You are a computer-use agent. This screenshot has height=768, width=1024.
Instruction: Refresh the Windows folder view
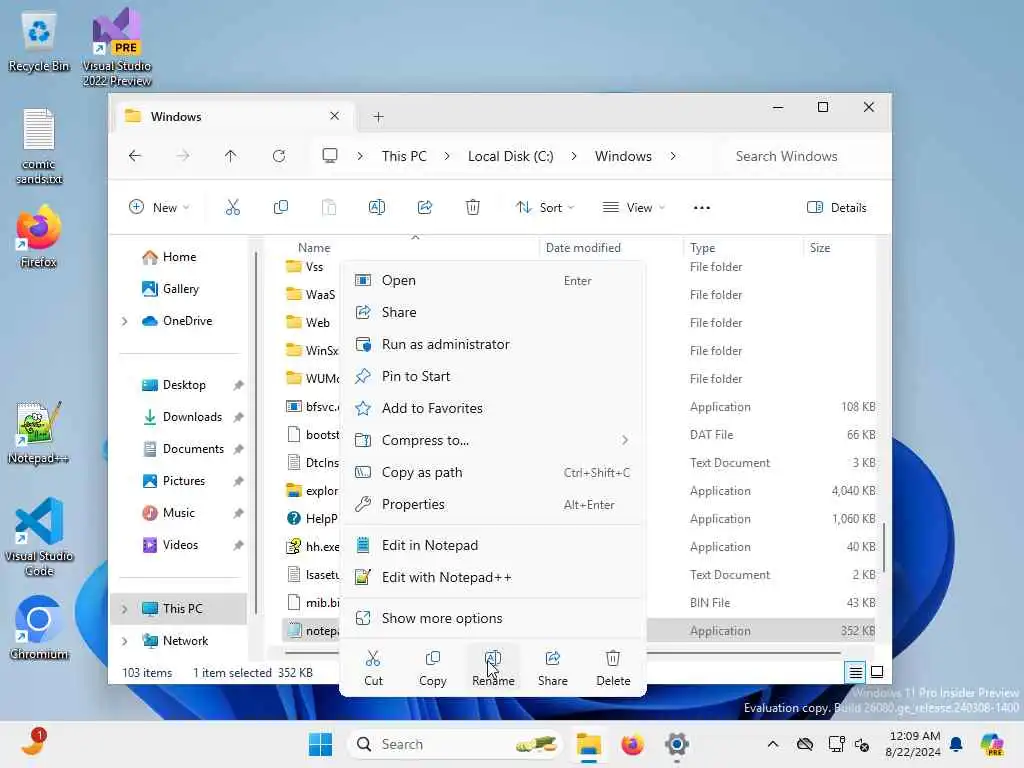[279, 156]
